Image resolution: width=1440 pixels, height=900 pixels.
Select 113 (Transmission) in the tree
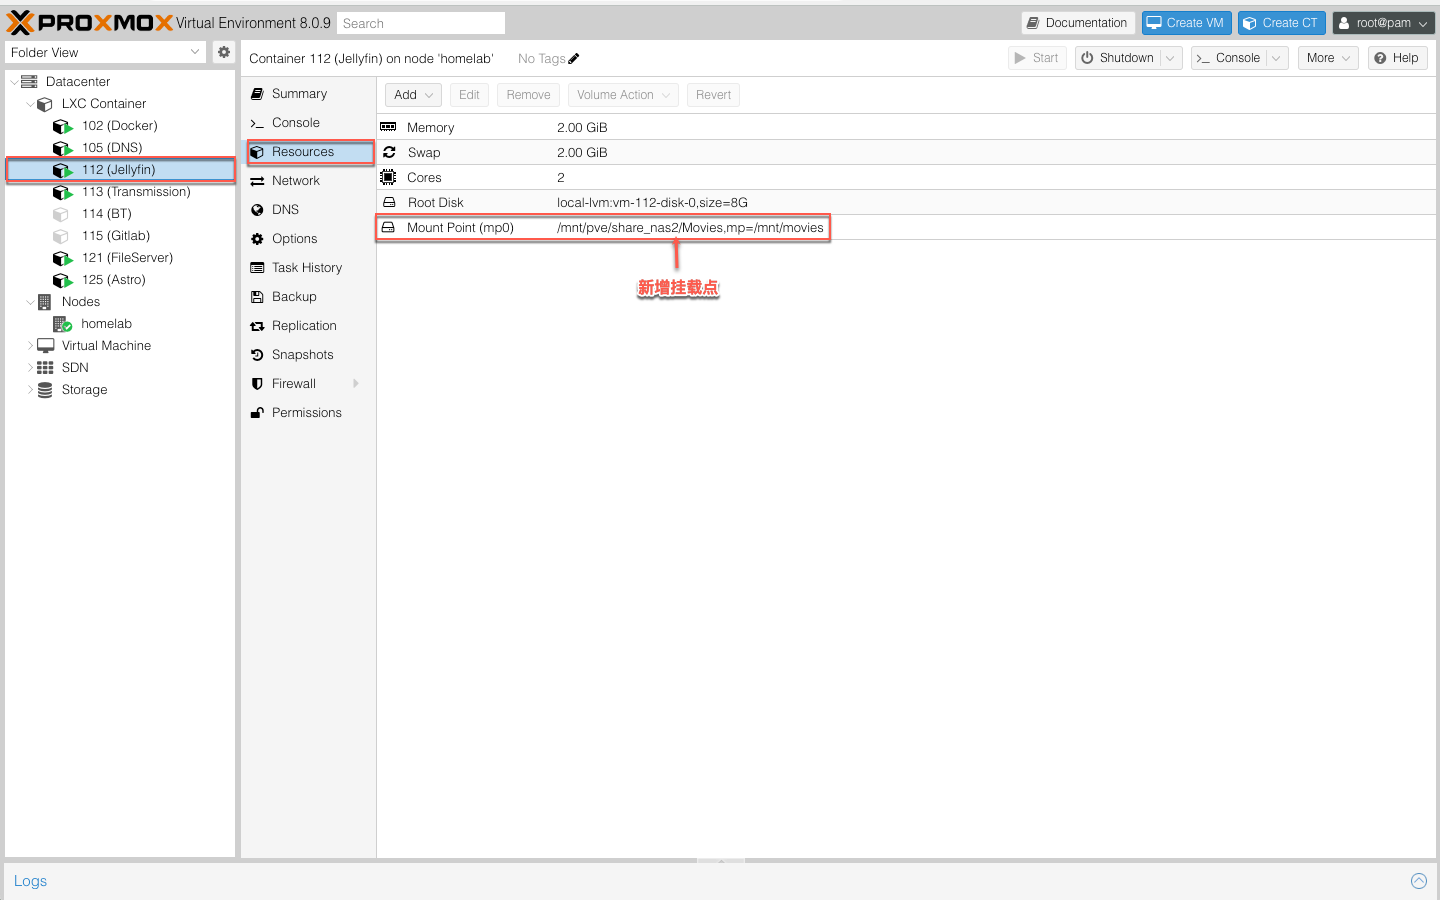pos(120,192)
